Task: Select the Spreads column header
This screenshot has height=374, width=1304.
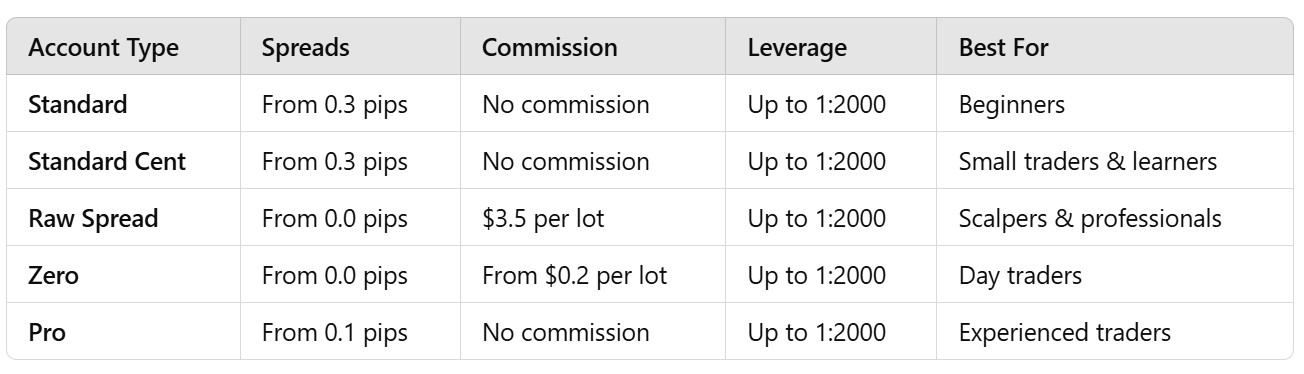Action: tap(305, 47)
